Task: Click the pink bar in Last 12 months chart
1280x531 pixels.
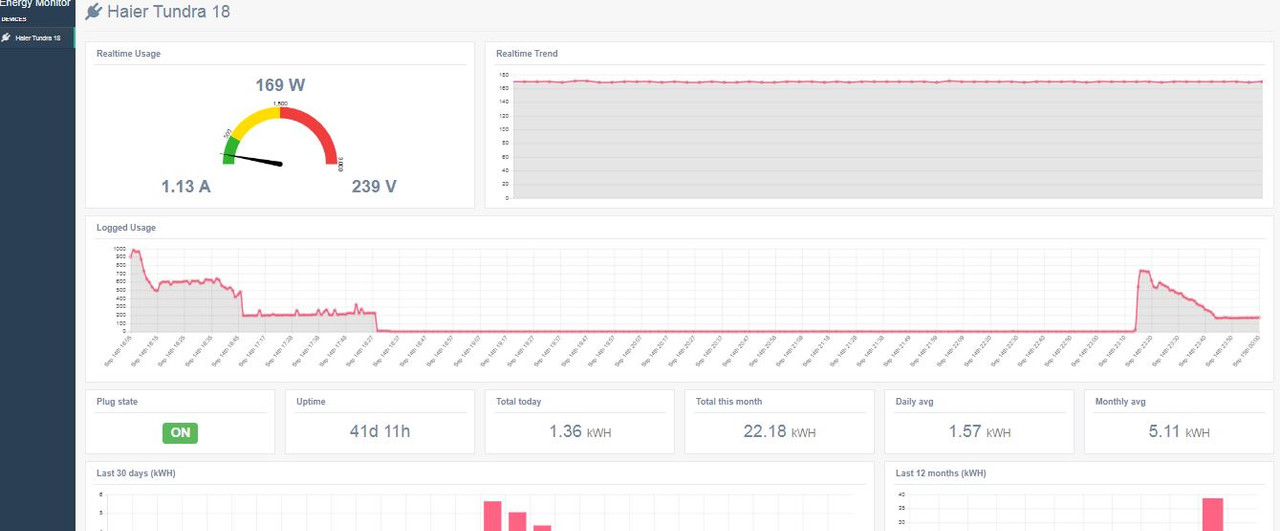Action: click(x=1213, y=514)
